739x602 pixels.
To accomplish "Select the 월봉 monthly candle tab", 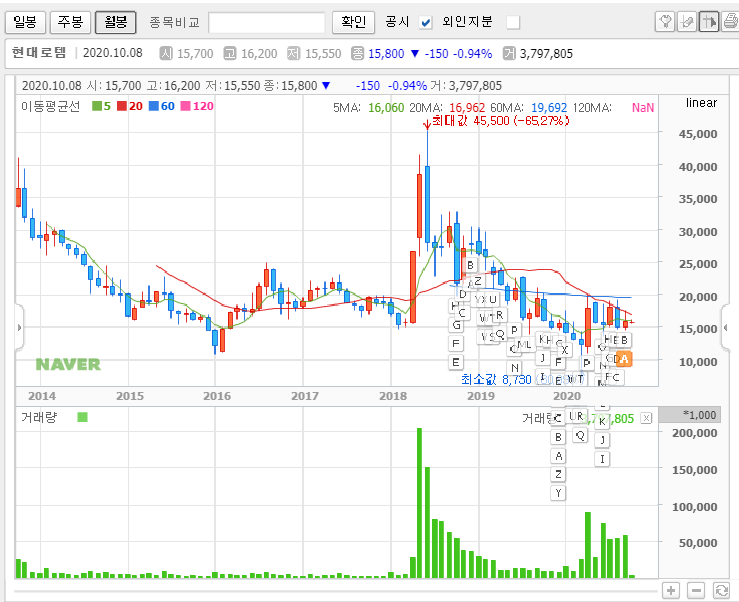I will [115, 22].
